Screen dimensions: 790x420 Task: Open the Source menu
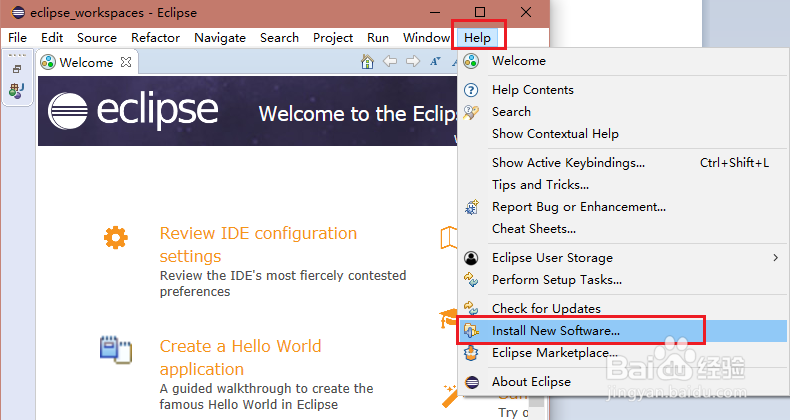[97, 38]
